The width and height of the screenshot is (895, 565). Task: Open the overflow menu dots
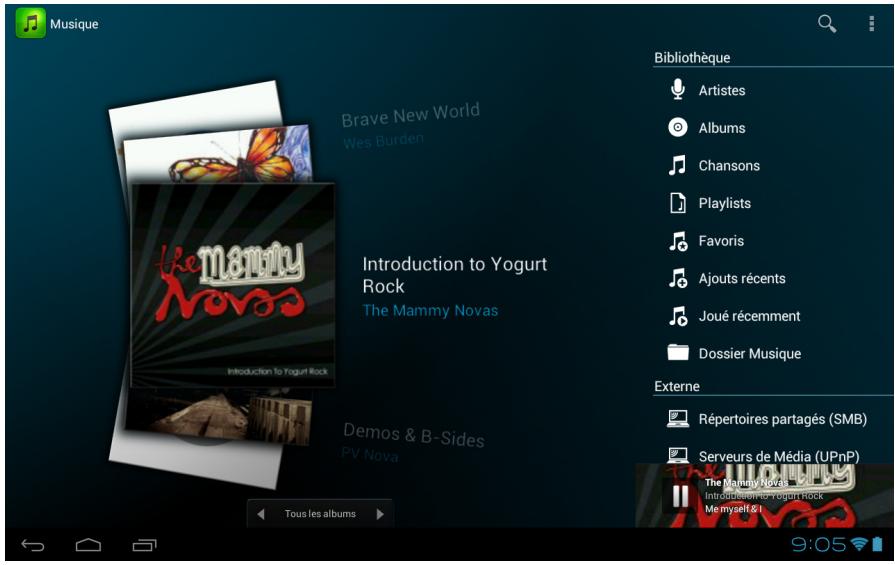tap(871, 23)
